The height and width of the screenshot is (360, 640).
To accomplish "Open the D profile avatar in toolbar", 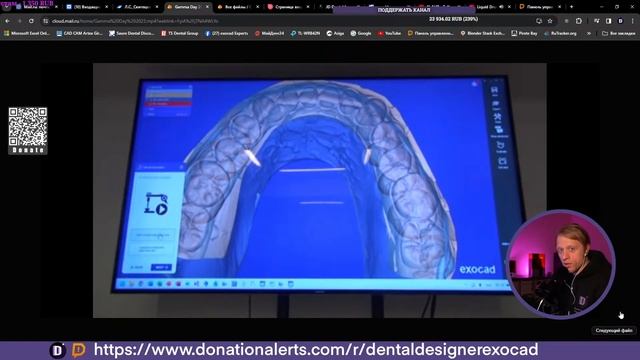I will click(620, 21).
